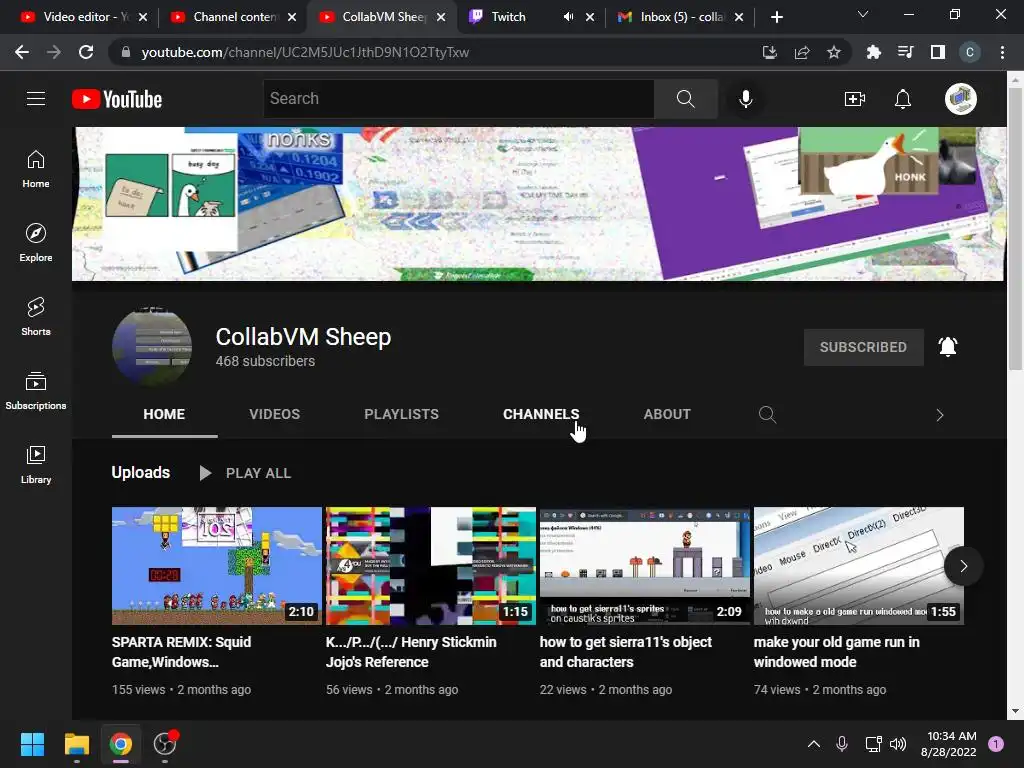
Task: Click the SUBSCRIBED button
Action: pyautogui.click(x=863, y=347)
